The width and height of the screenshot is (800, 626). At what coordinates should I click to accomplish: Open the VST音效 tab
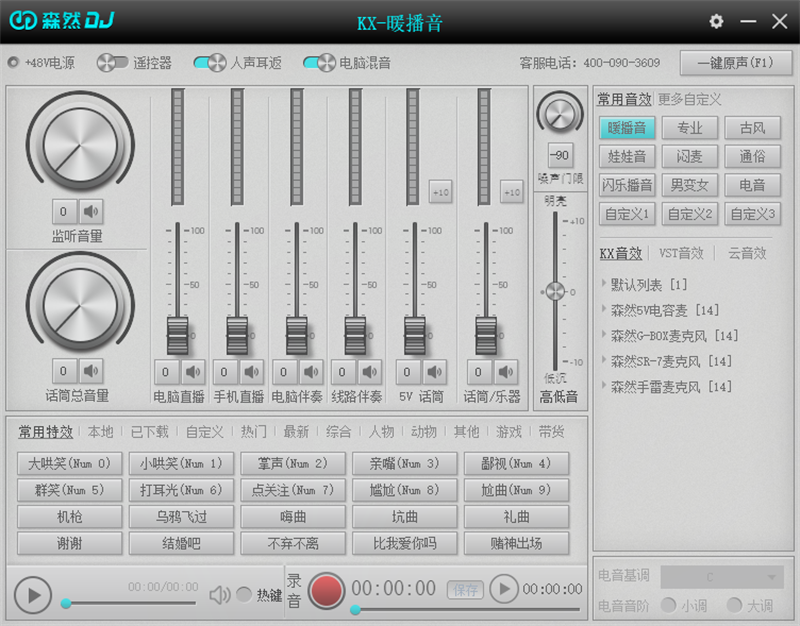pyautogui.click(x=679, y=254)
